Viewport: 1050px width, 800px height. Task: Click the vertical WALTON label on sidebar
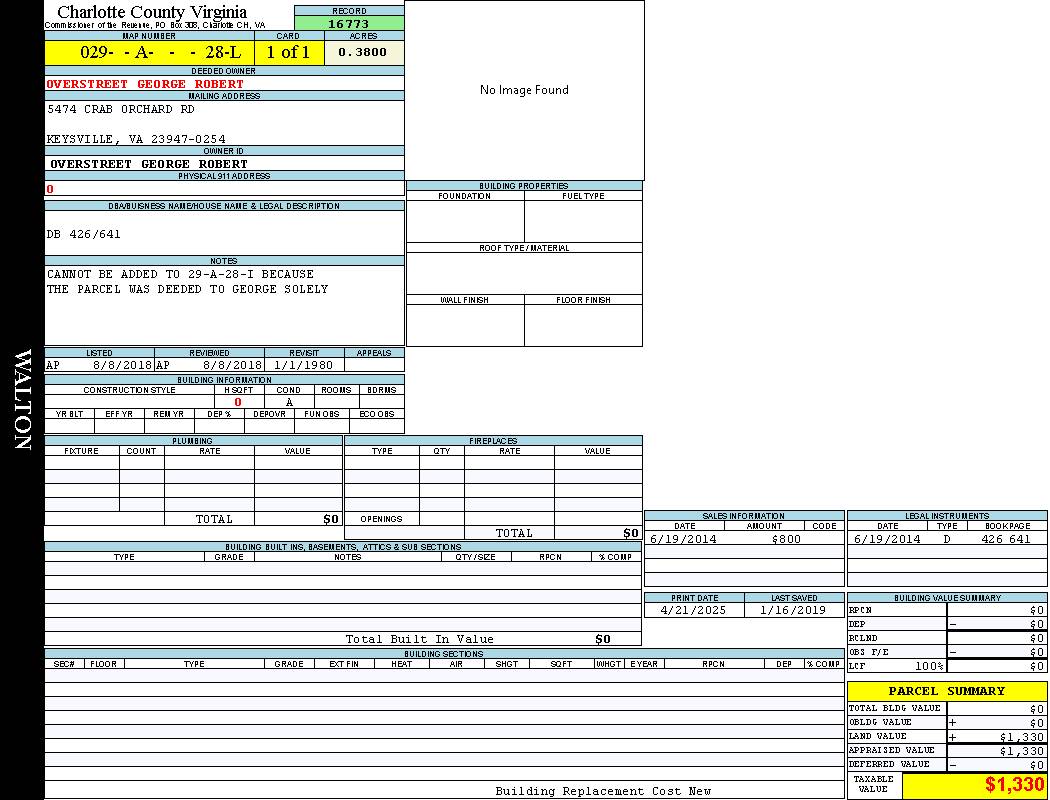coord(22,400)
